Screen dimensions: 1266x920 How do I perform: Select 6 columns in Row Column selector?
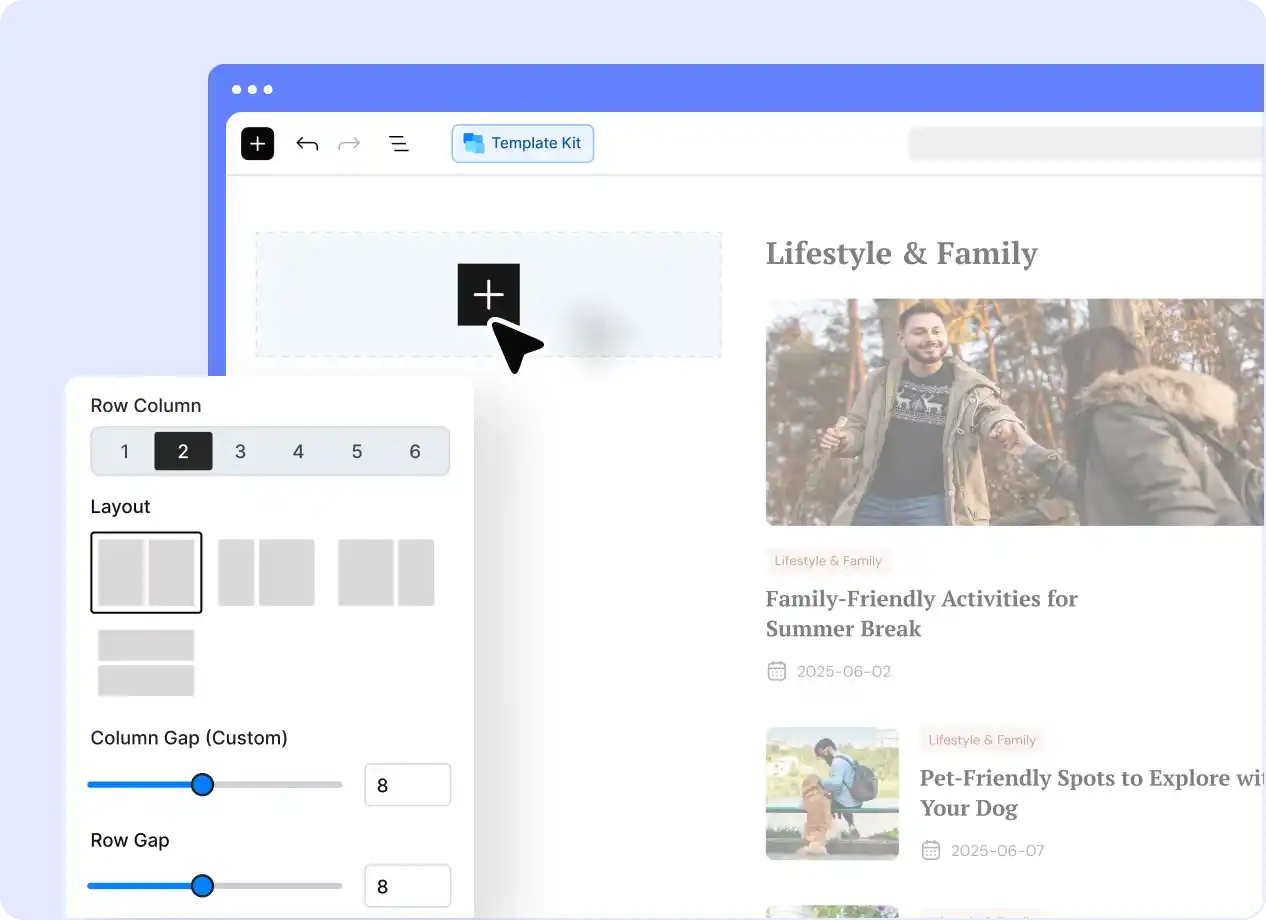[x=414, y=451]
